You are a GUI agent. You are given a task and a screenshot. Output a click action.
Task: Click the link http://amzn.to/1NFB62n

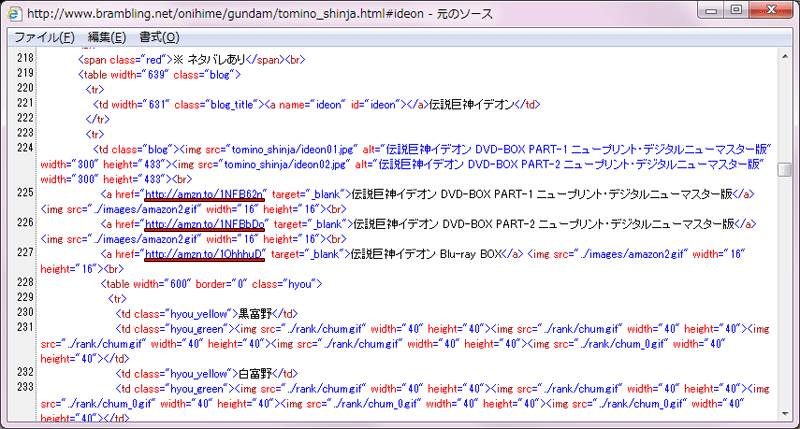(x=204, y=194)
